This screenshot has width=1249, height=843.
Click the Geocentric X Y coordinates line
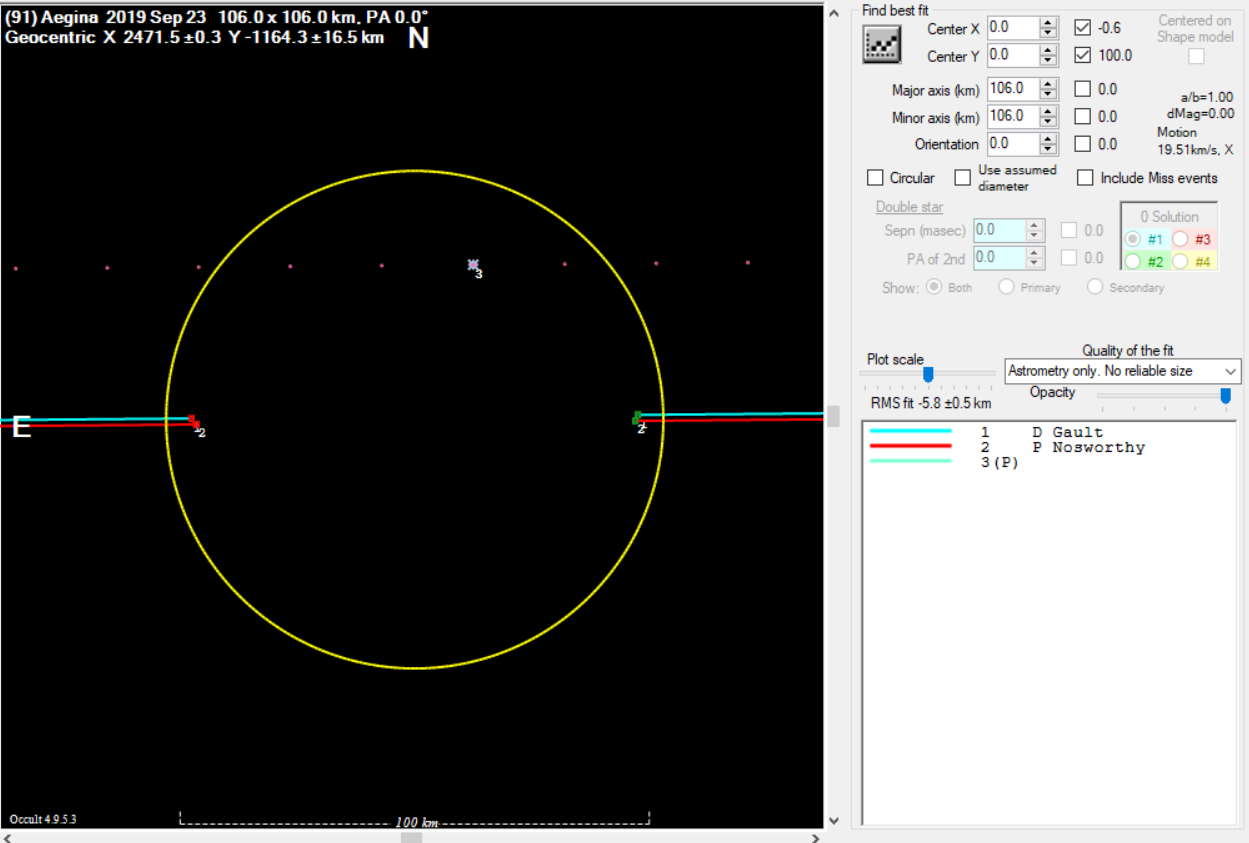[x=195, y=37]
